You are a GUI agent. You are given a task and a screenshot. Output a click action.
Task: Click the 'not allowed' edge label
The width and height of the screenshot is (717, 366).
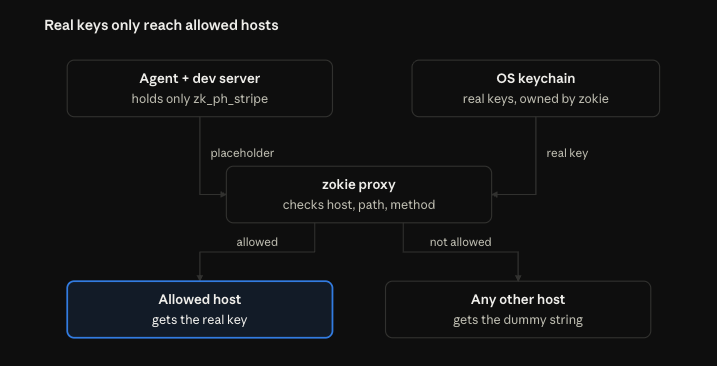460,242
